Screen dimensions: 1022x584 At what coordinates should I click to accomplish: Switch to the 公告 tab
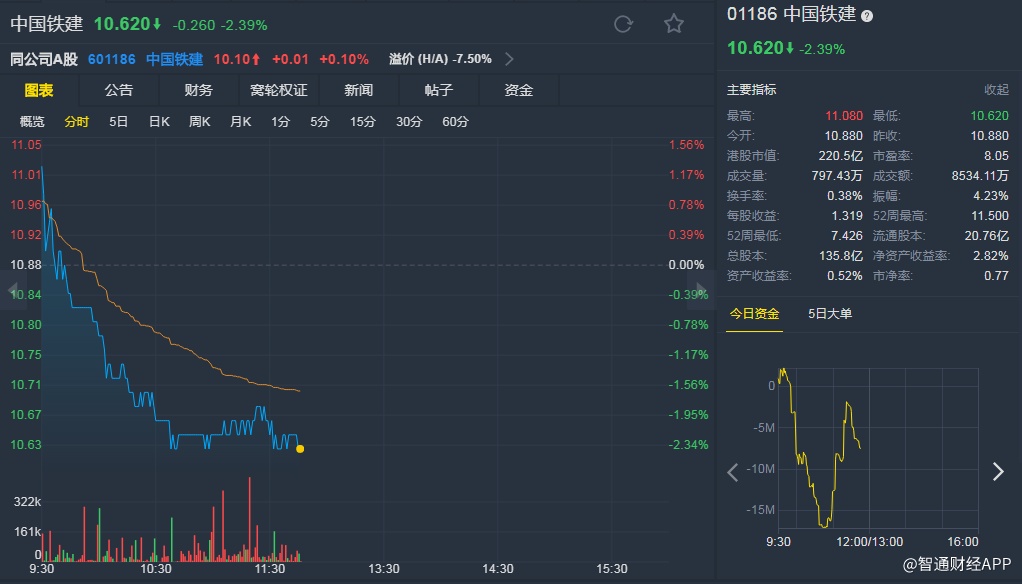pos(118,90)
